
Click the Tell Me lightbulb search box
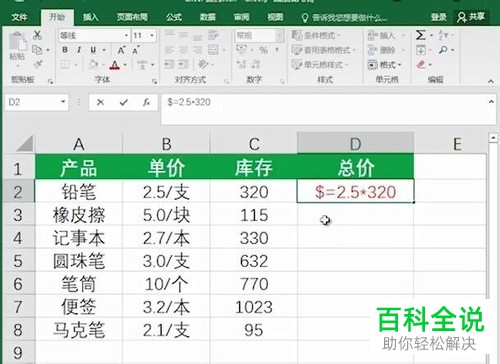click(x=344, y=17)
